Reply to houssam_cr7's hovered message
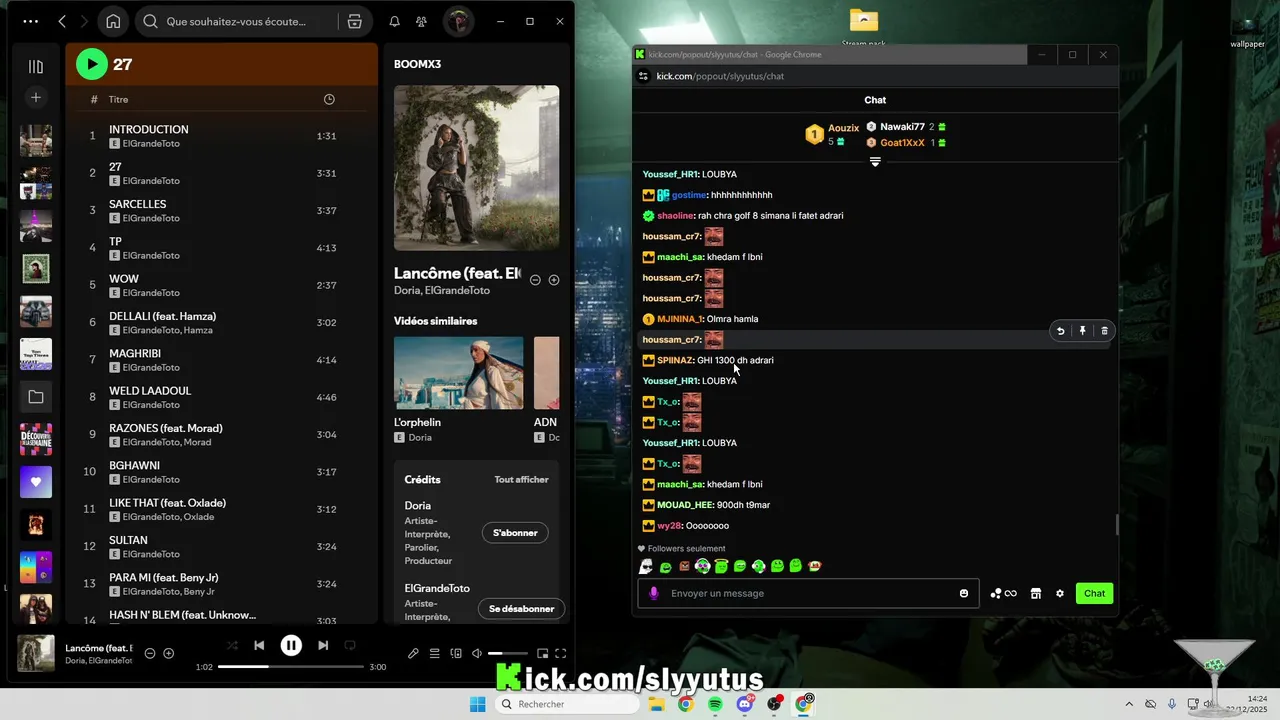The width and height of the screenshot is (1280, 720). pos(1060,331)
